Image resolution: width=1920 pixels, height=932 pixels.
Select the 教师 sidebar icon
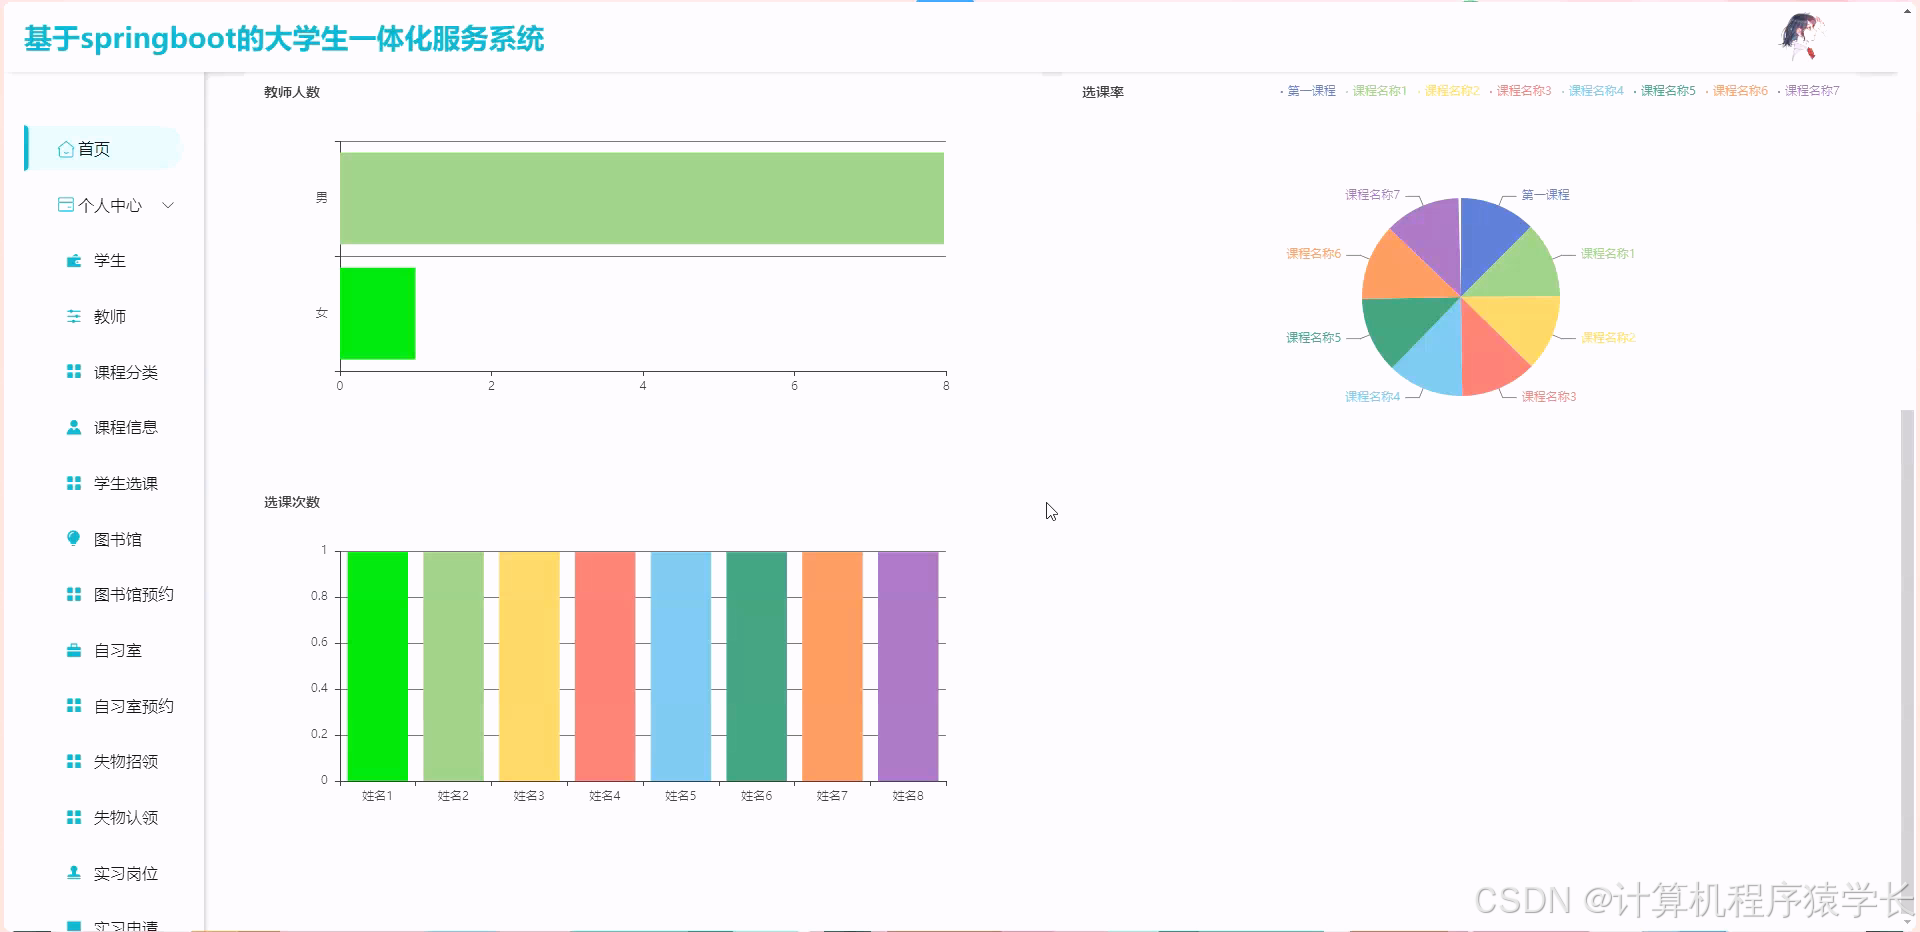pyautogui.click(x=72, y=316)
